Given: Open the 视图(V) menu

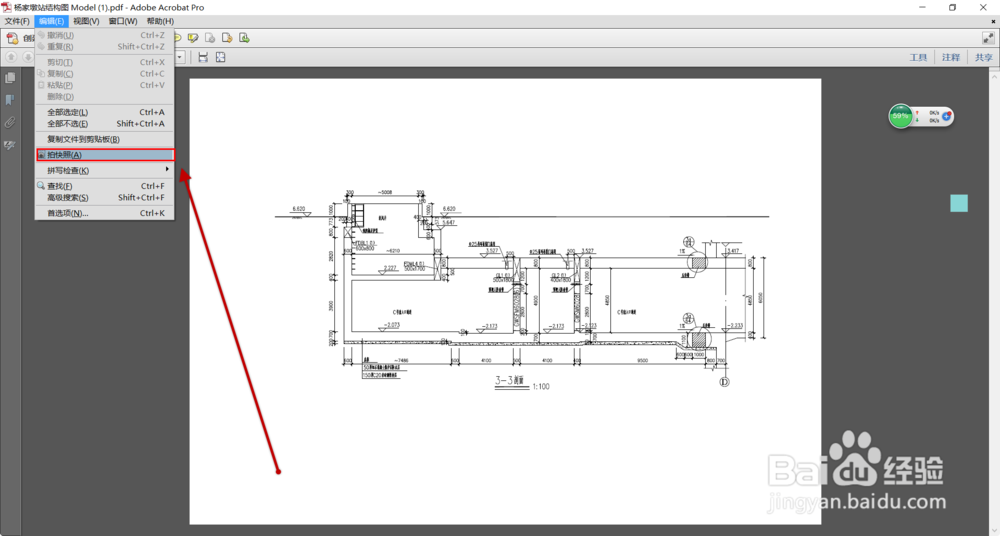Looking at the screenshot, I should [86, 21].
